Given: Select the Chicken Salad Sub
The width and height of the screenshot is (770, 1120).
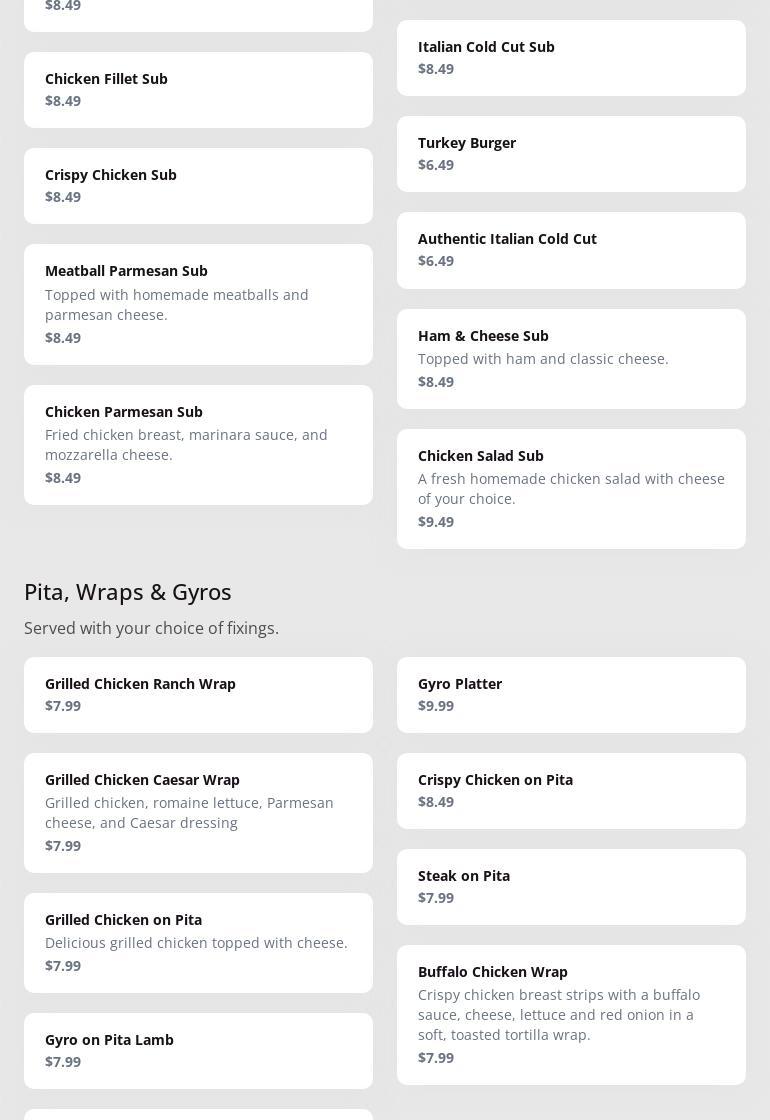Looking at the screenshot, I should pyautogui.click(x=571, y=489).
